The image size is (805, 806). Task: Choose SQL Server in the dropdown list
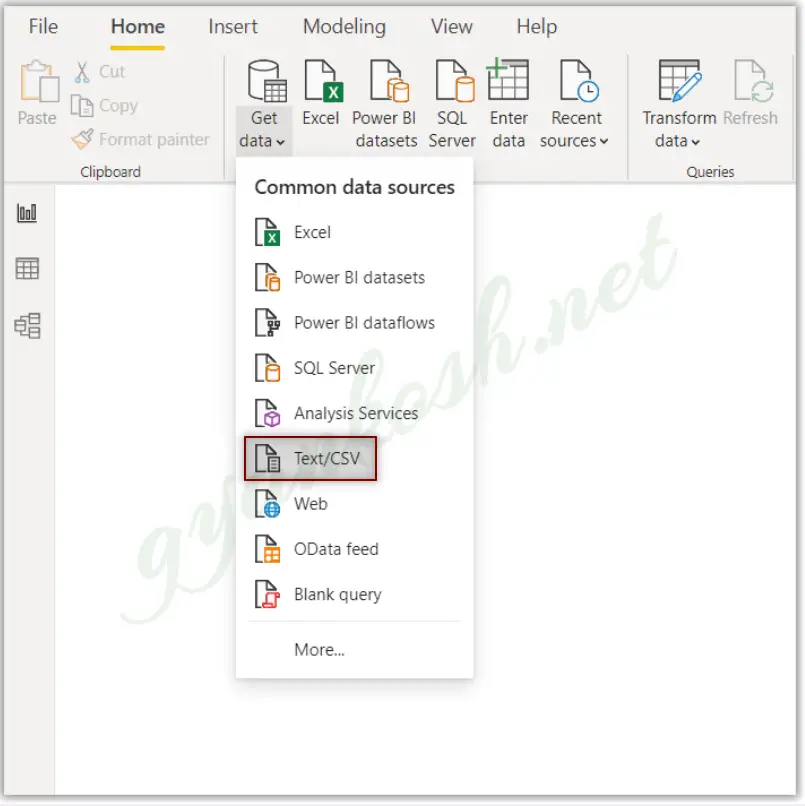tap(355, 368)
